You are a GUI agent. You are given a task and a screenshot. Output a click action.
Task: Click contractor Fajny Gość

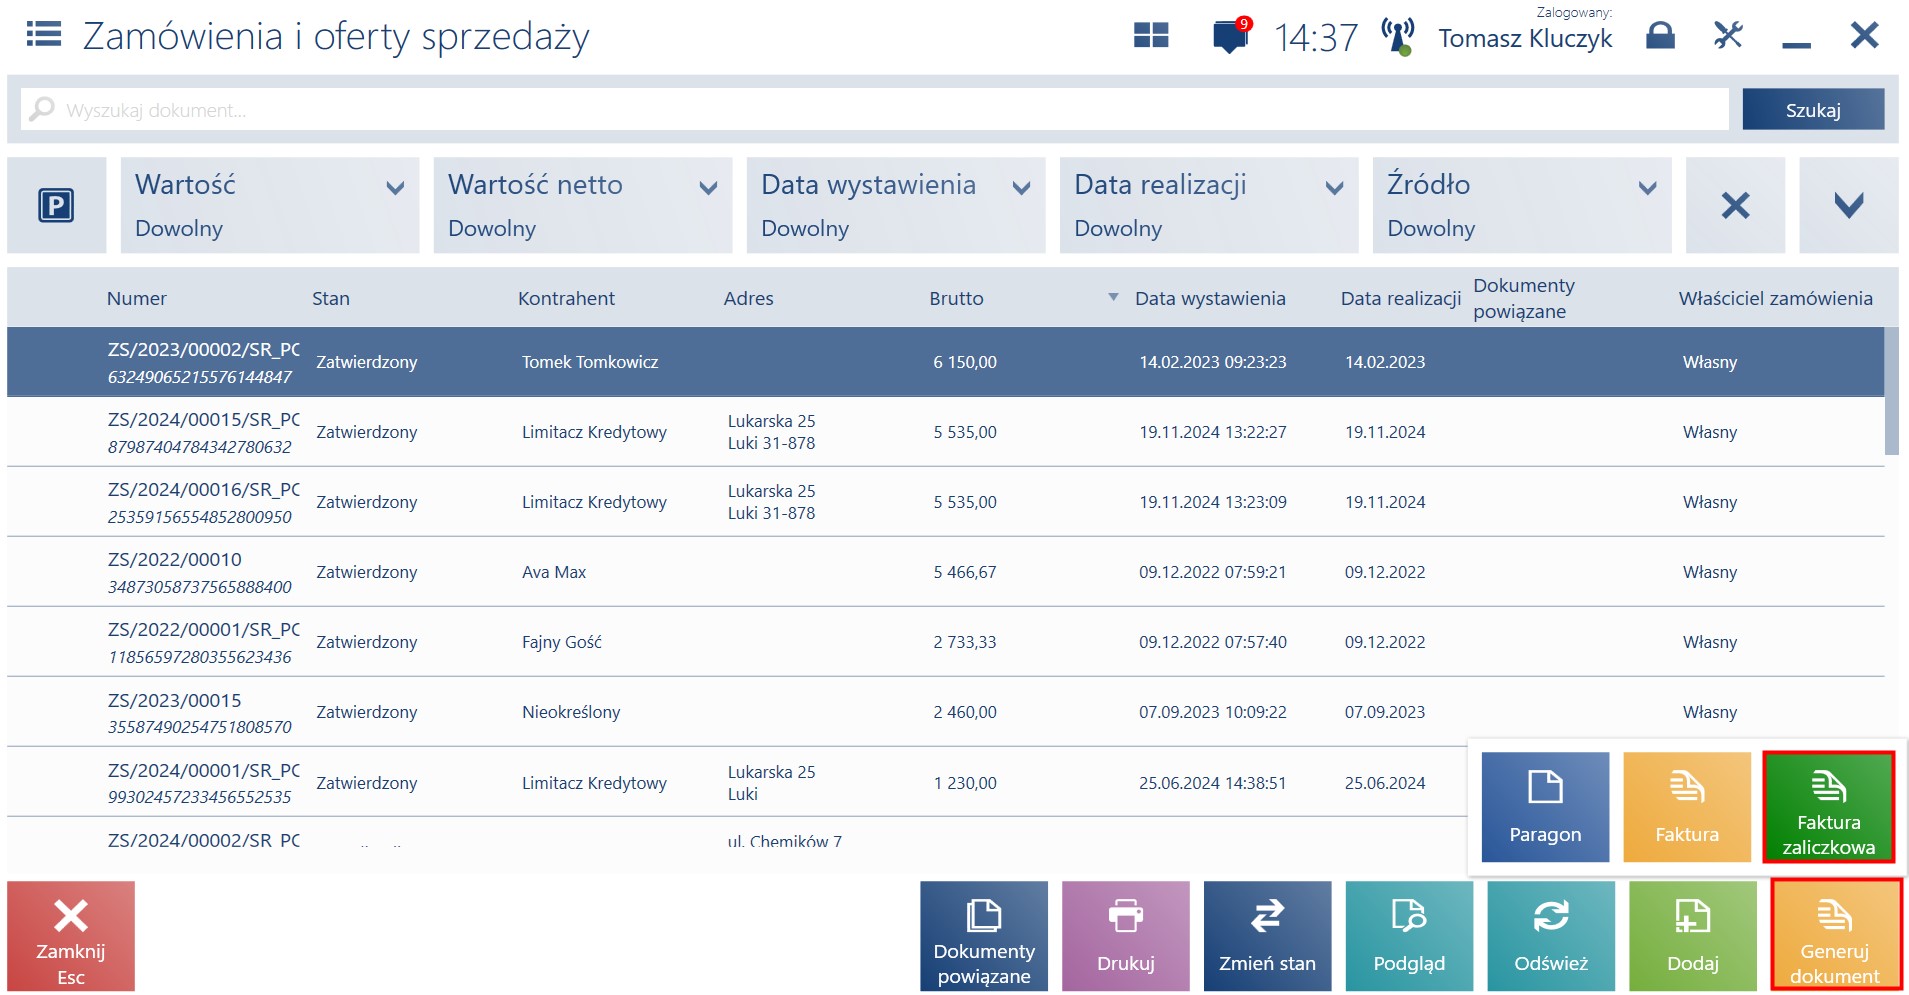pyautogui.click(x=562, y=642)
